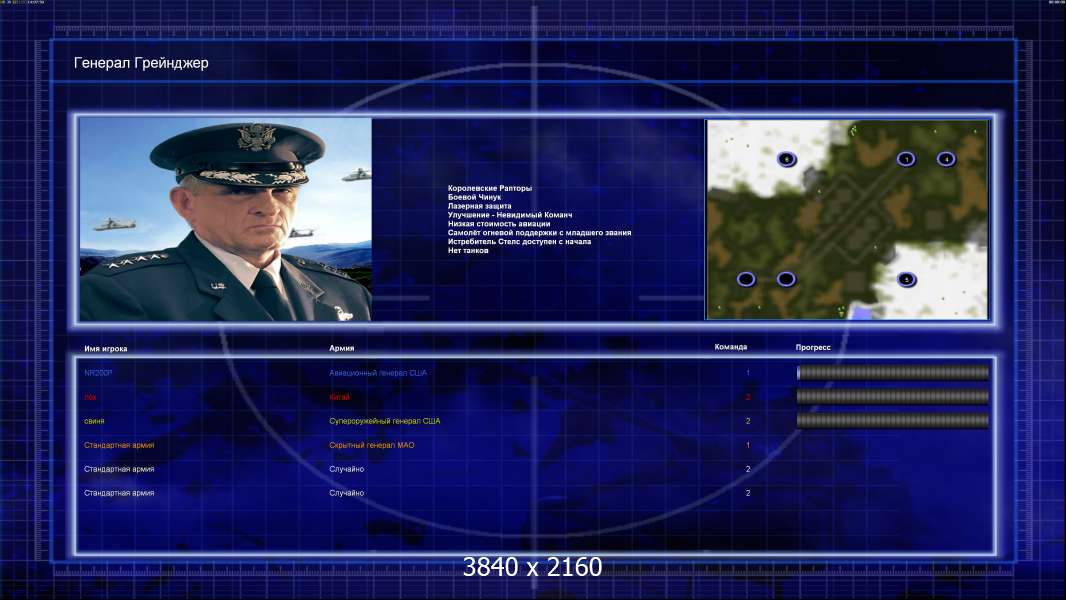1066x600 pixels.
Task: Click the NR200P loading progress bar
Action: click(893, 372)
